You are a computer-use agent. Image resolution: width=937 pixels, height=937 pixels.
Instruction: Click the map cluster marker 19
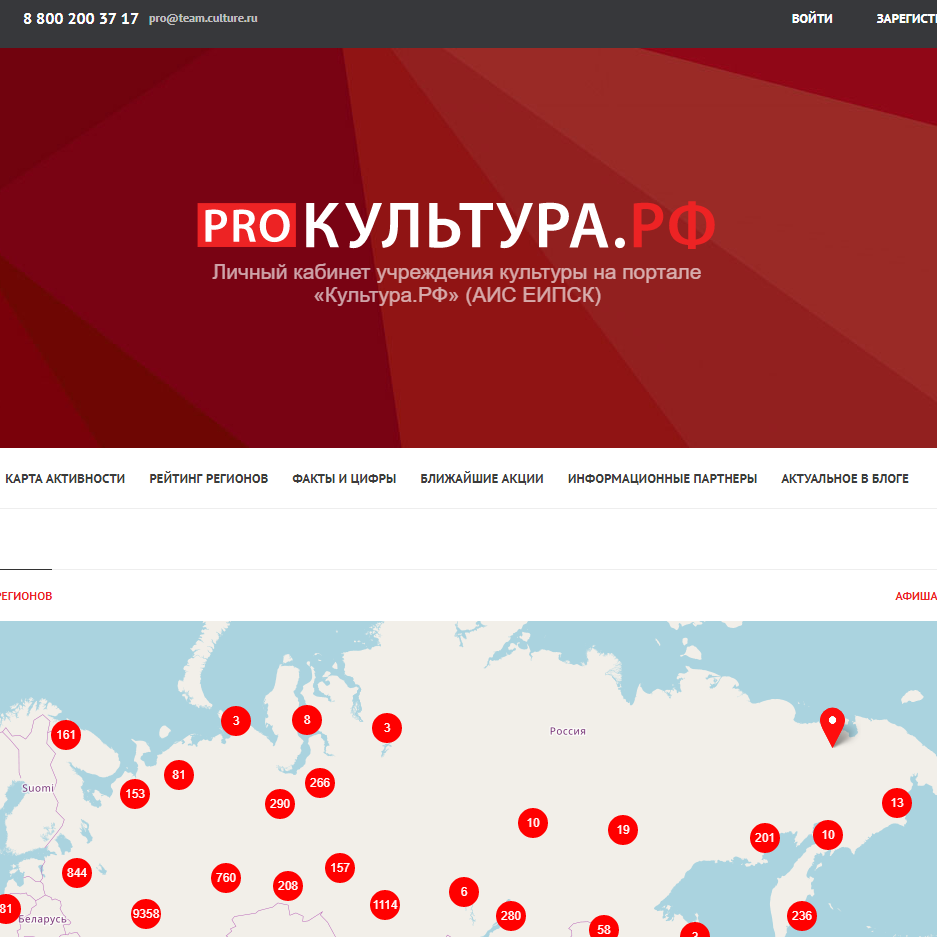pos(623,829)
